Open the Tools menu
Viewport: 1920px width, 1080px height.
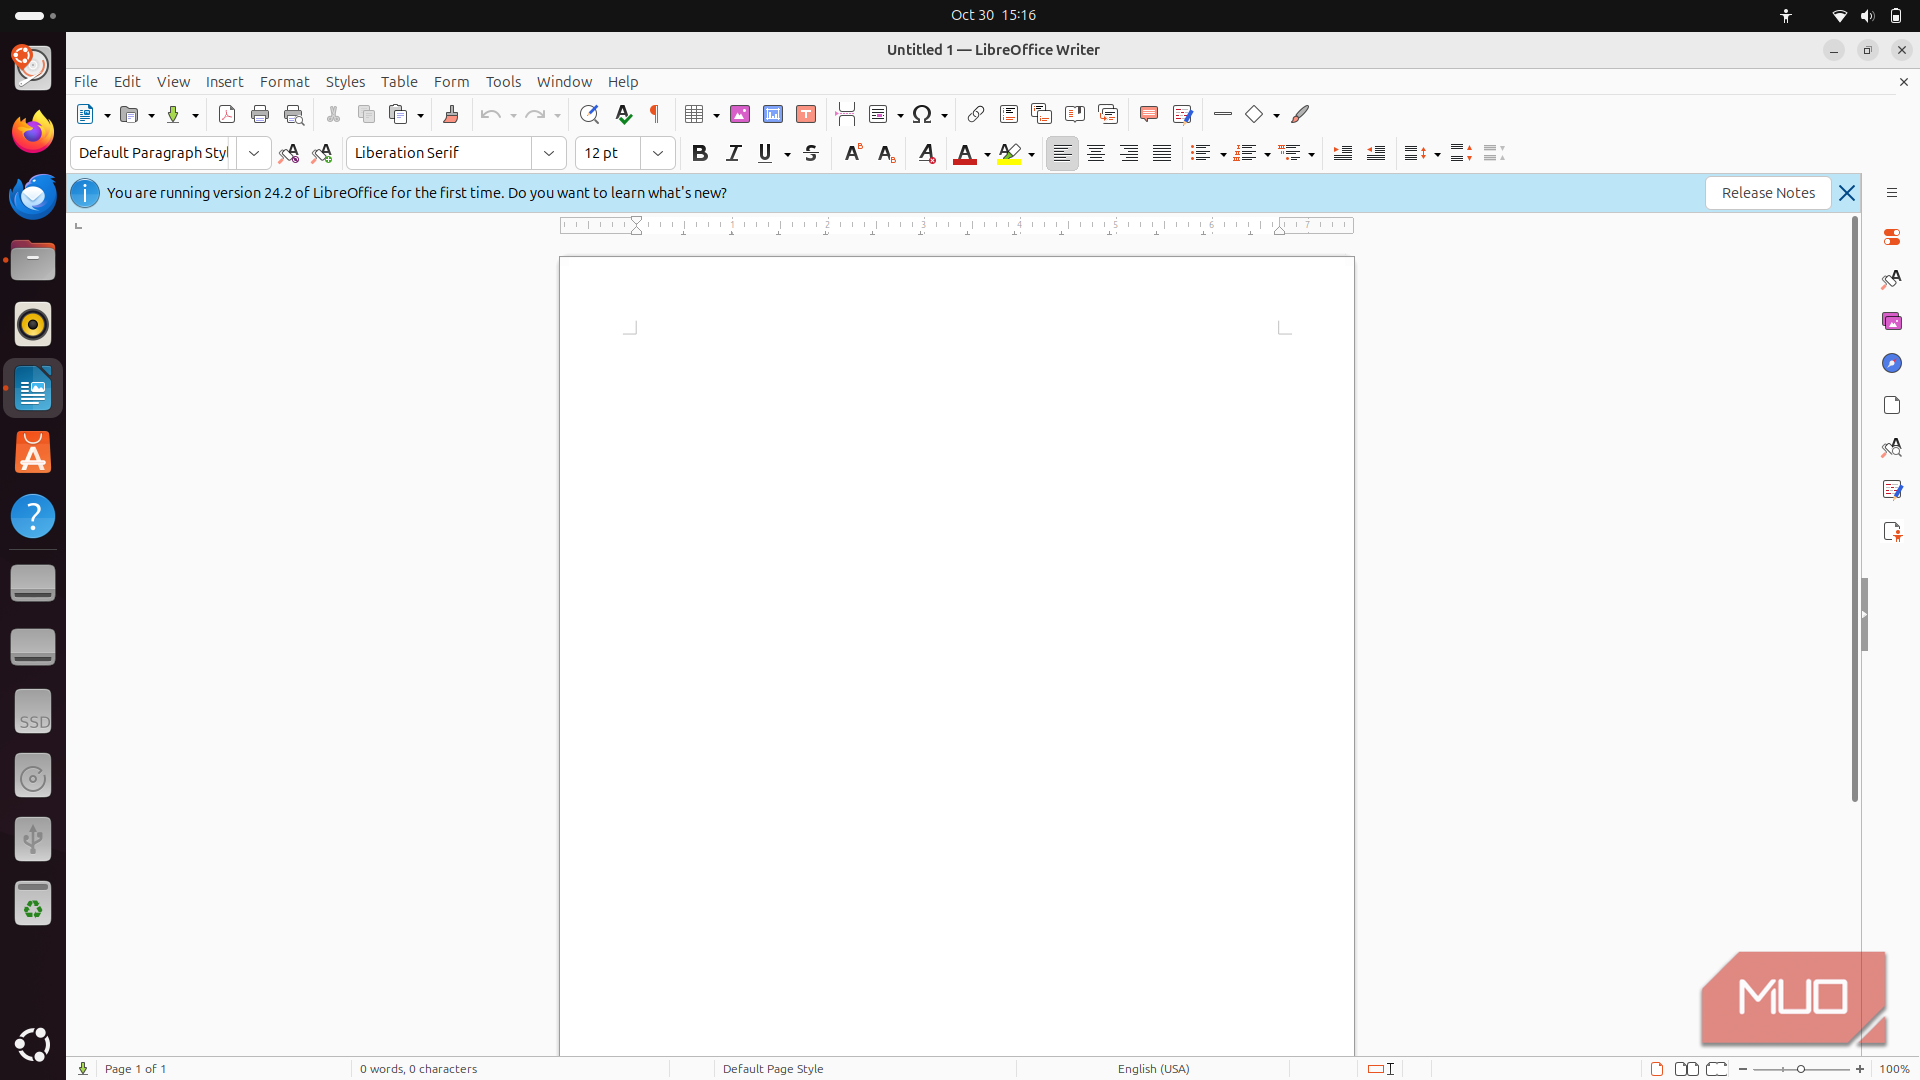pos(503,82)
